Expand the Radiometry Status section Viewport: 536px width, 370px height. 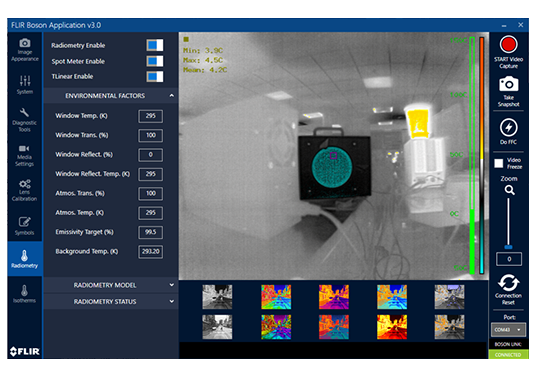pos(110,301)
